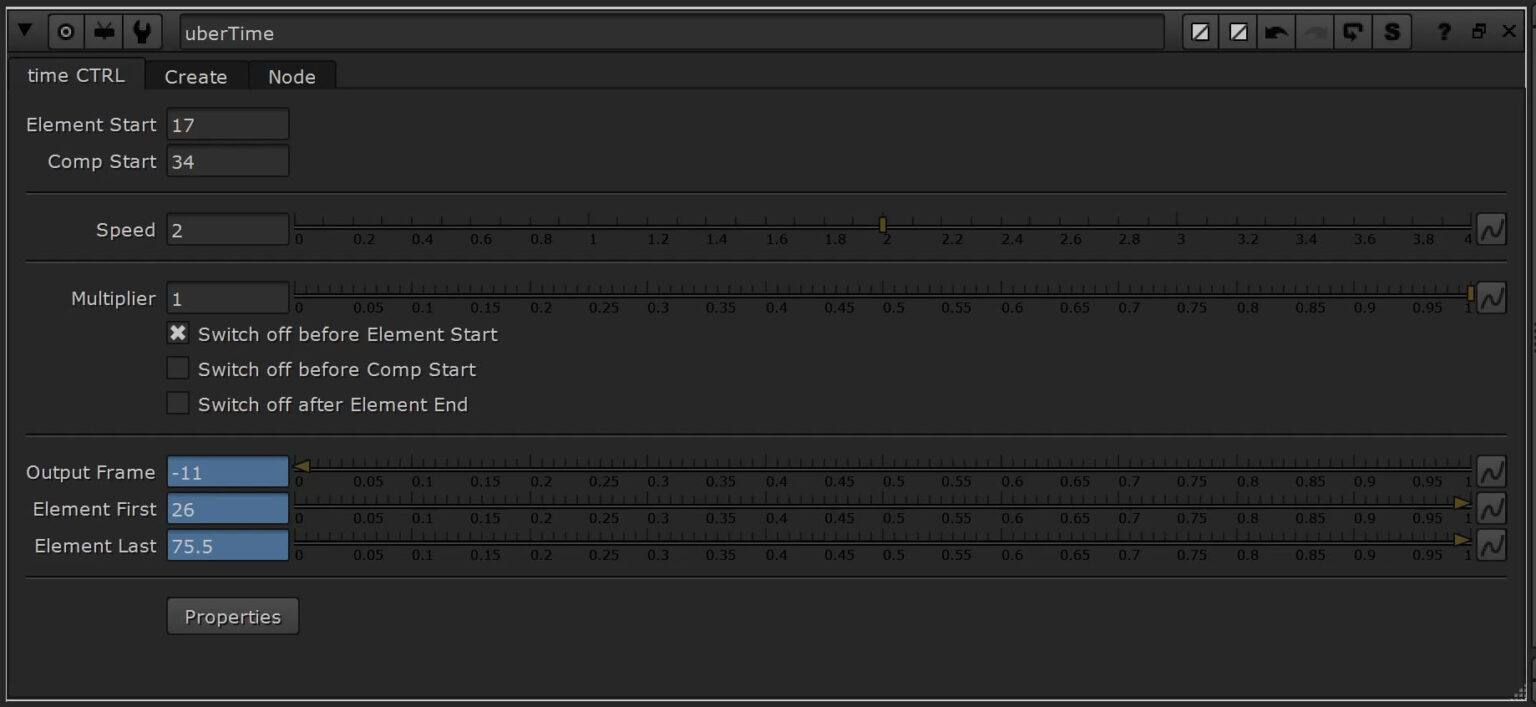Collapse the uberTime panel with triangle arrow
Screen dimensions: 1536x707
point(25,32)
